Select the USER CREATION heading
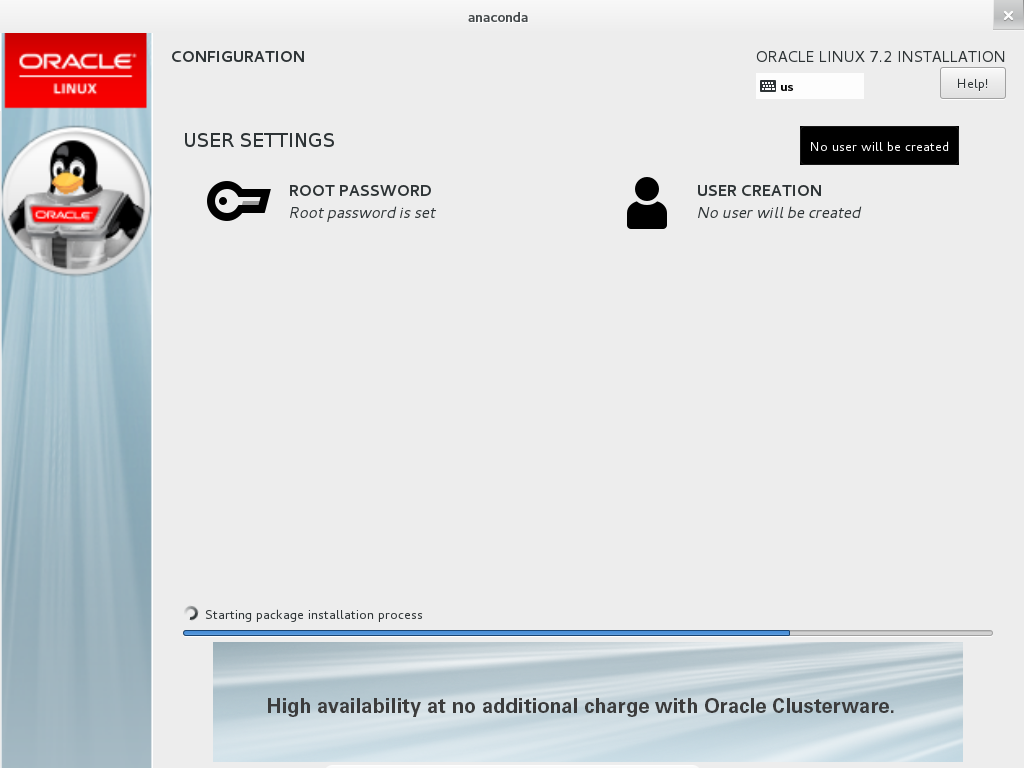Image resolution: width=1024 pixels, height=768 pixels. click(759, 191)
